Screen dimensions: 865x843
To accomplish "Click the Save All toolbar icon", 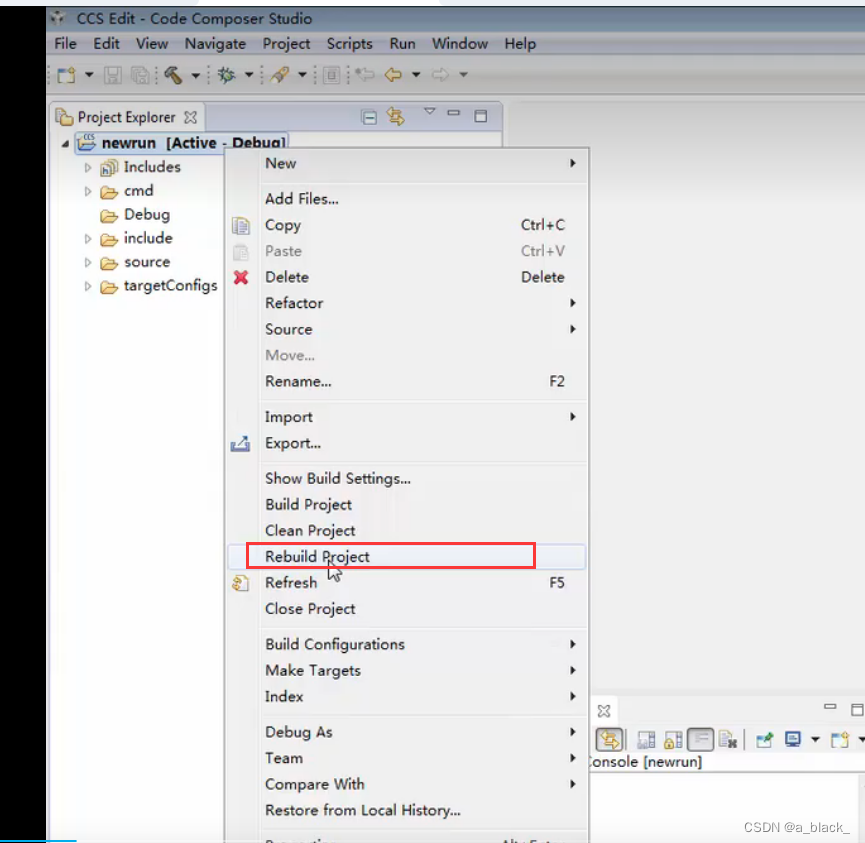I will tap(140, 74).
